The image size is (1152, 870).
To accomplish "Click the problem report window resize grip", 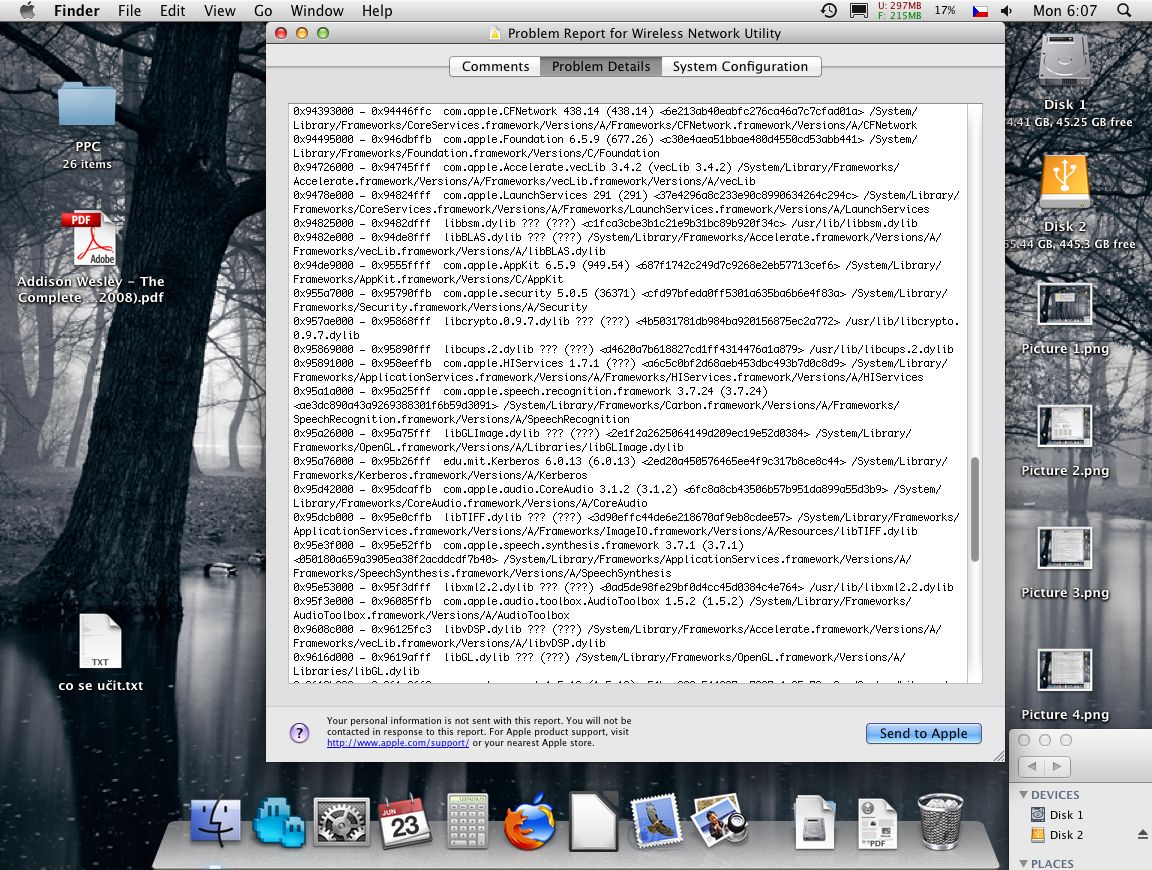I will tap(998, 755).
